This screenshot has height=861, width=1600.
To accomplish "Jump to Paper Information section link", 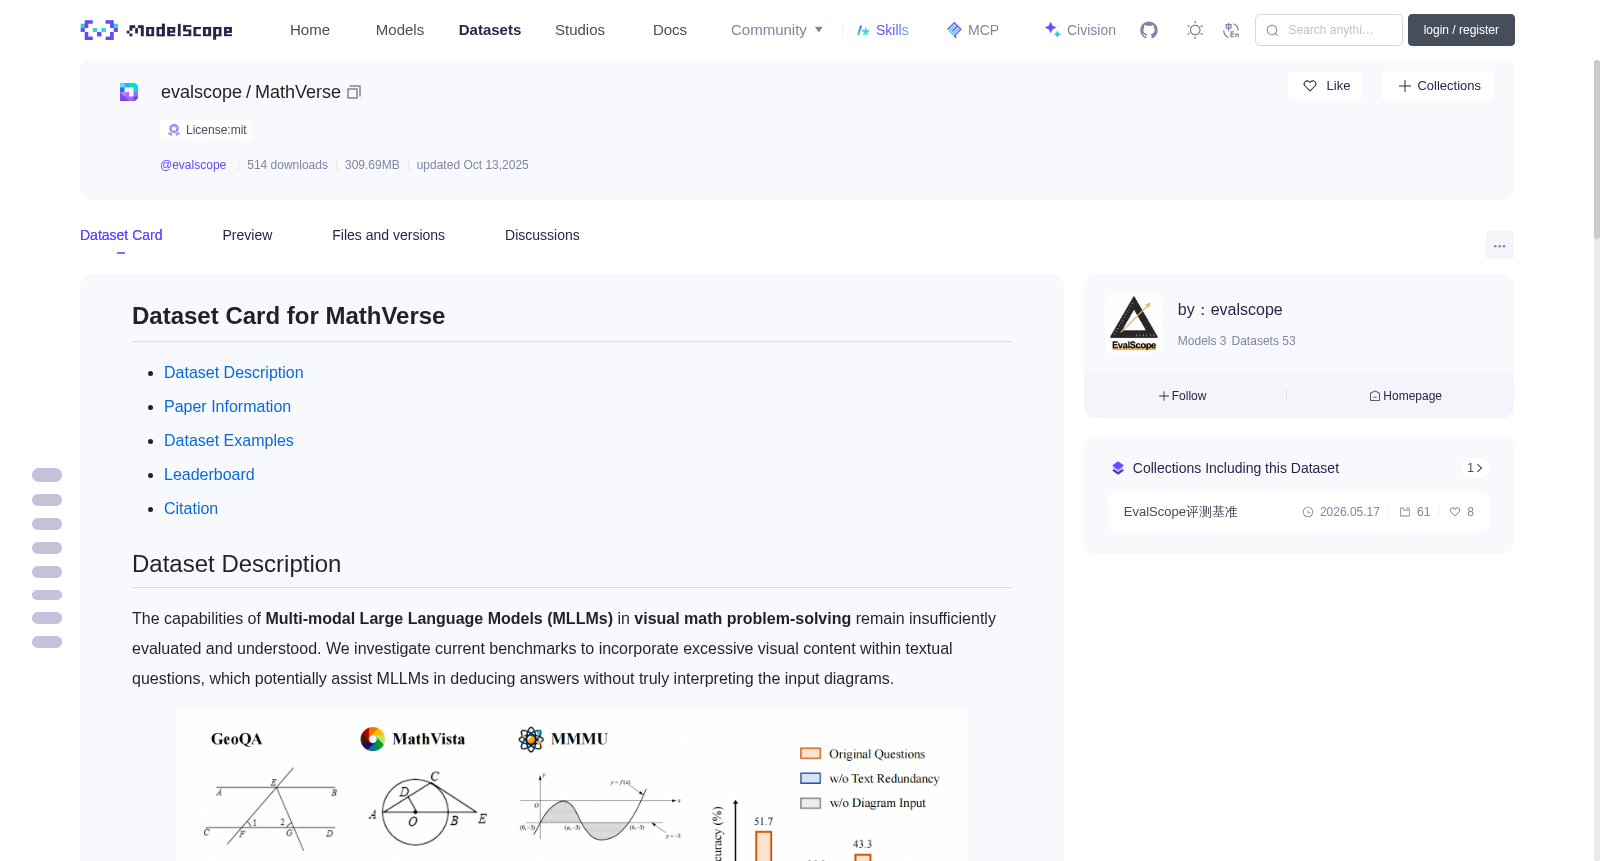I will pyautogui.click(x=228, y=407).
